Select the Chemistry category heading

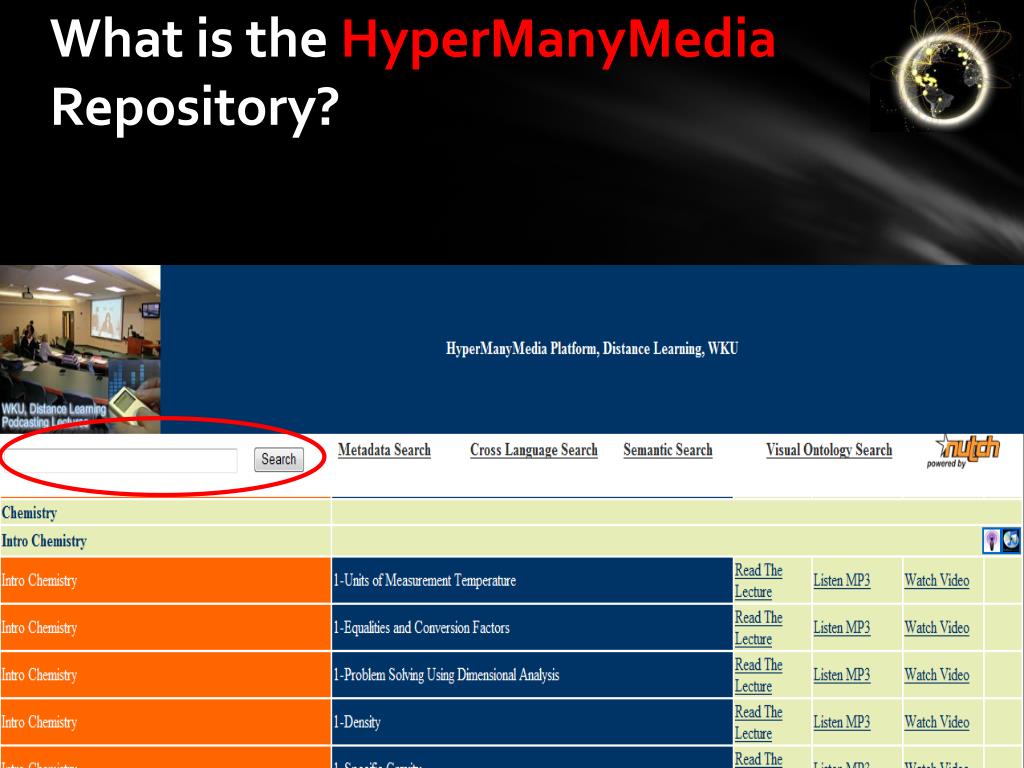click(x=29, y=513)
